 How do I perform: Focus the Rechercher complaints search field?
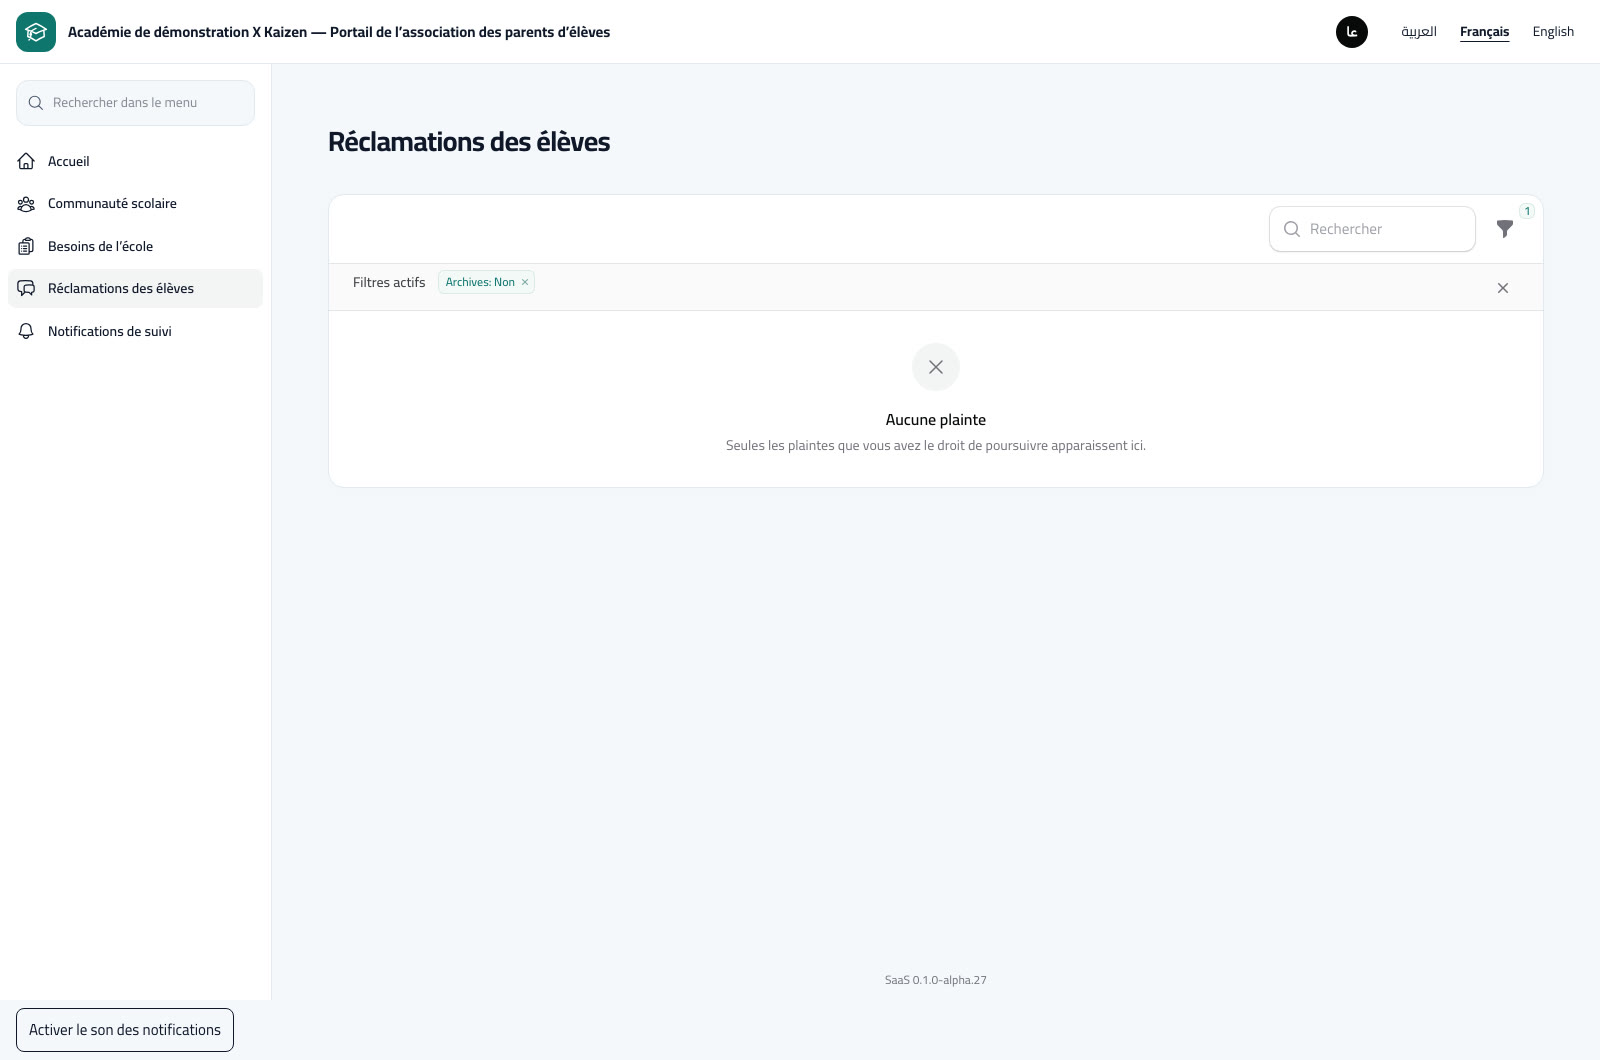tap(1372, 229)
